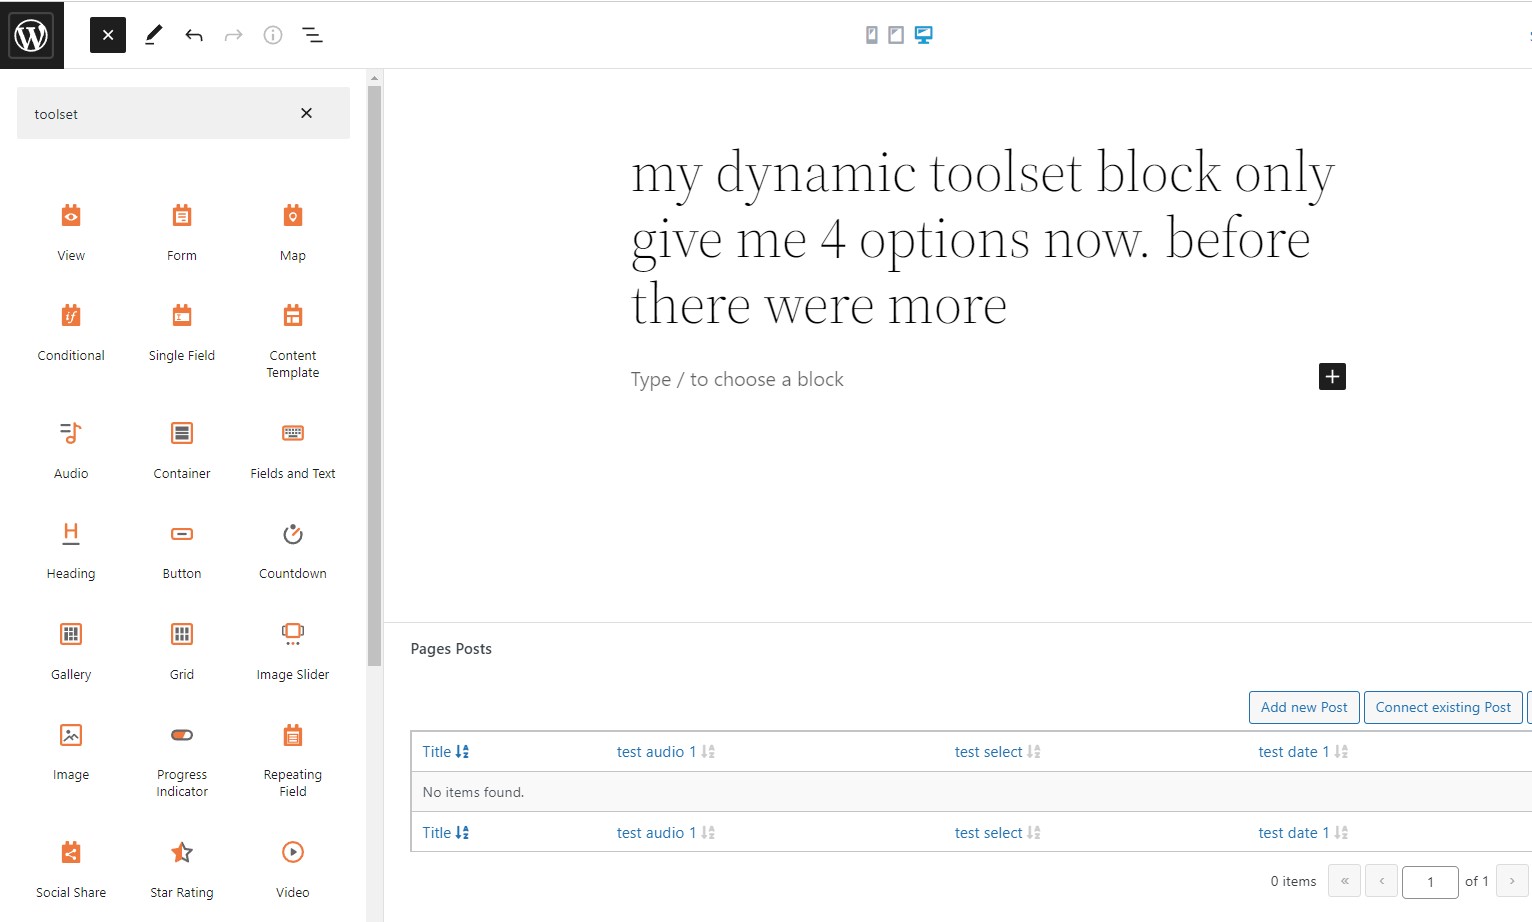The height and width of the screenshot is (922, 1532).
Task: Click the Add new Post button
Action: tap(1304, 707)
